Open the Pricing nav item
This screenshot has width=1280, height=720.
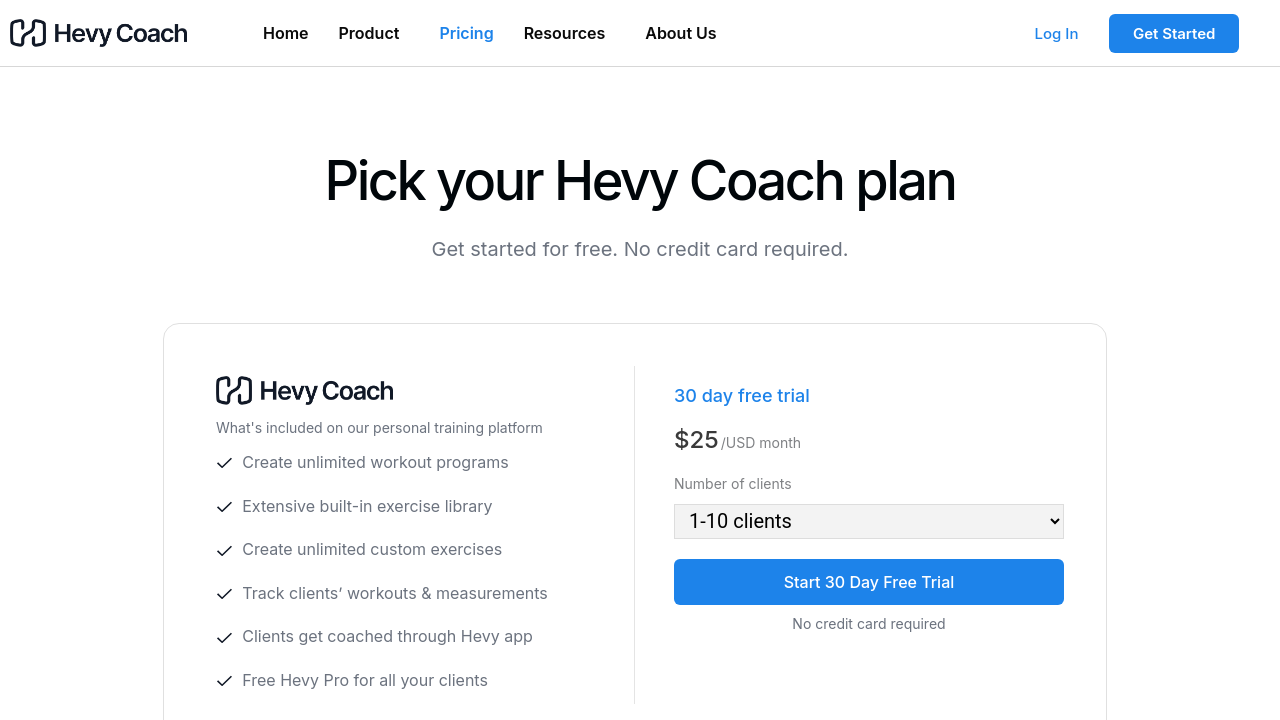tap(466, 33)
